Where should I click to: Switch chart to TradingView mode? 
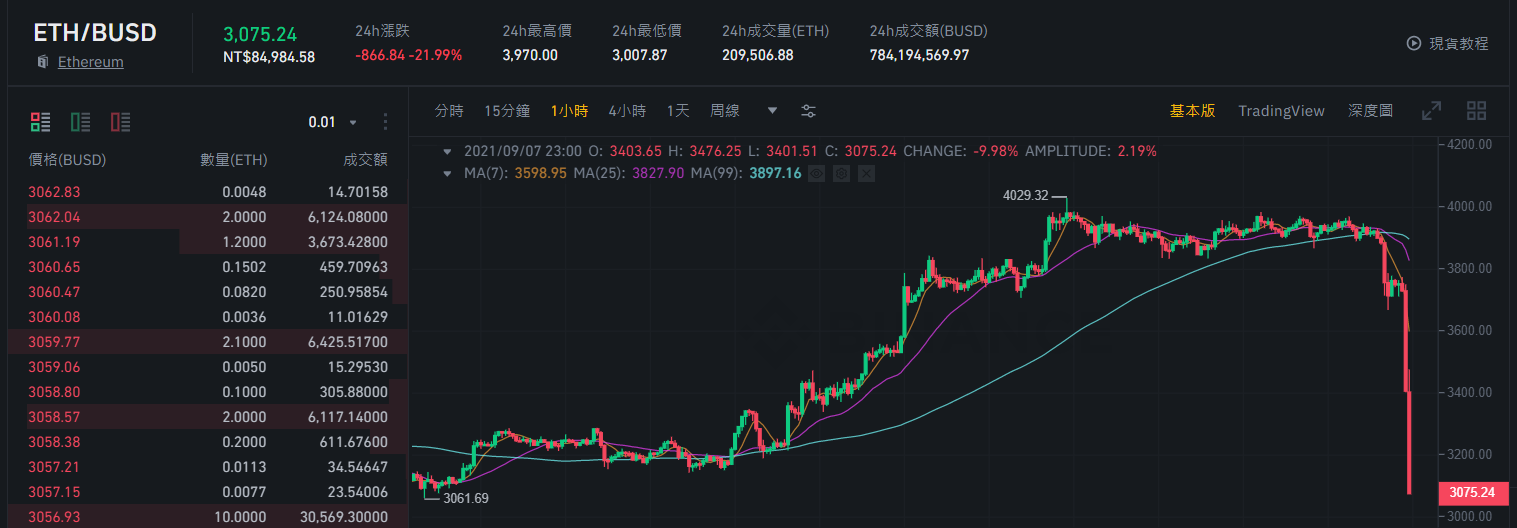pos(1281,111)
